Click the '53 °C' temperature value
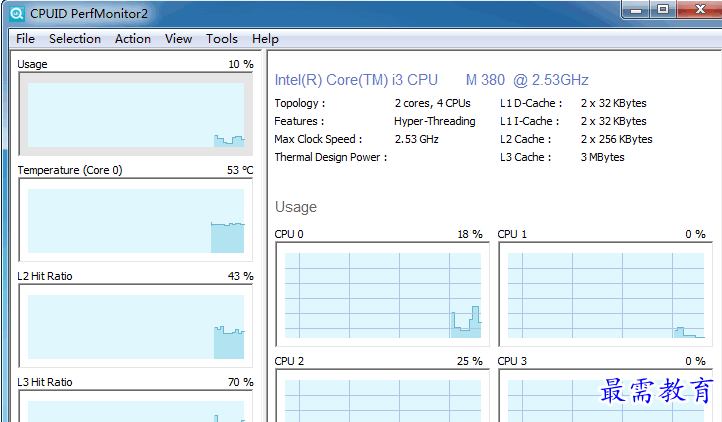The image size is (722, 422). pos(240,170)
